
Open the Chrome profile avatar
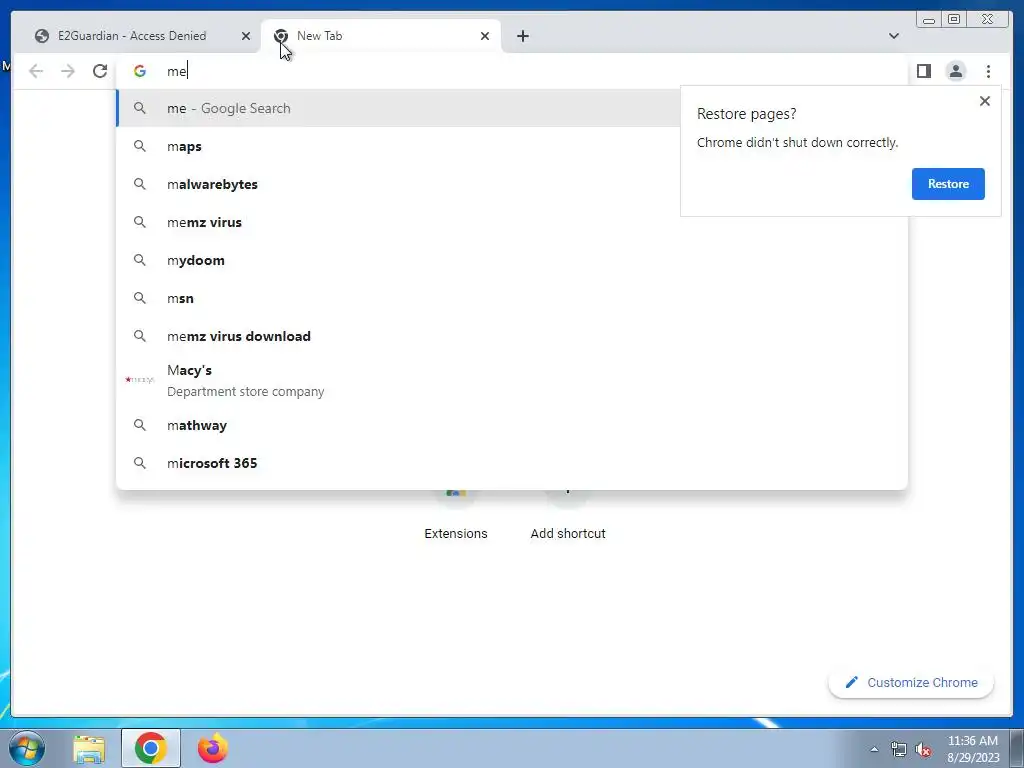tap(955, 71)
